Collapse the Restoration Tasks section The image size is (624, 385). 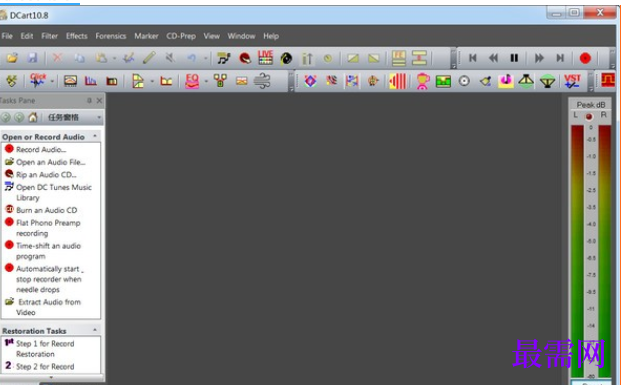coord(95,330)
